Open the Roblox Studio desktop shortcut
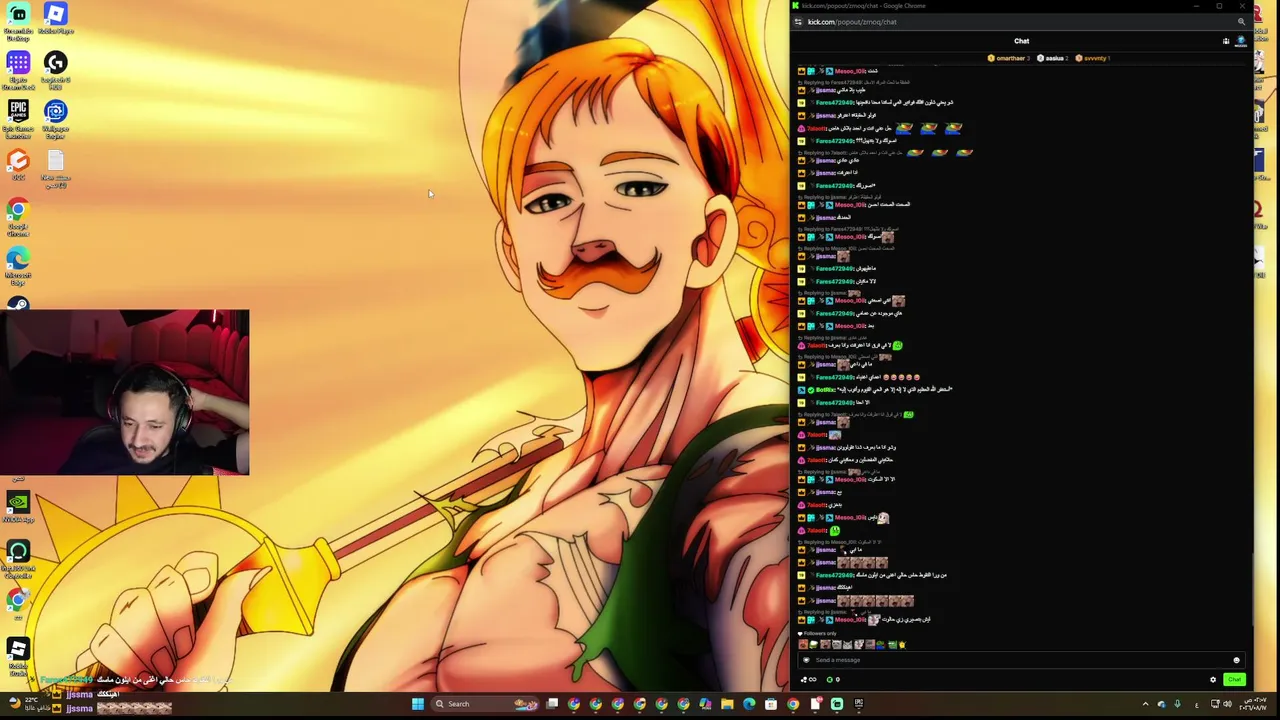Image resolution: width=1280 pixels, height=720 pixels. pos(18,656)
